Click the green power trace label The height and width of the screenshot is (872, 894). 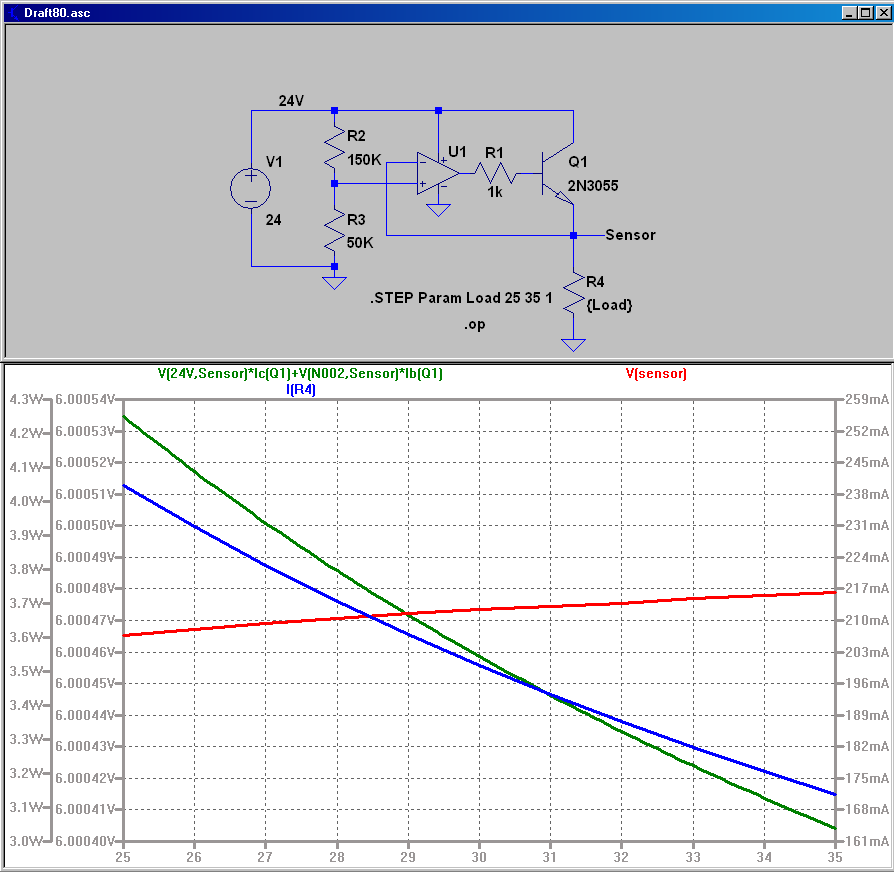[x=300, y=374]
